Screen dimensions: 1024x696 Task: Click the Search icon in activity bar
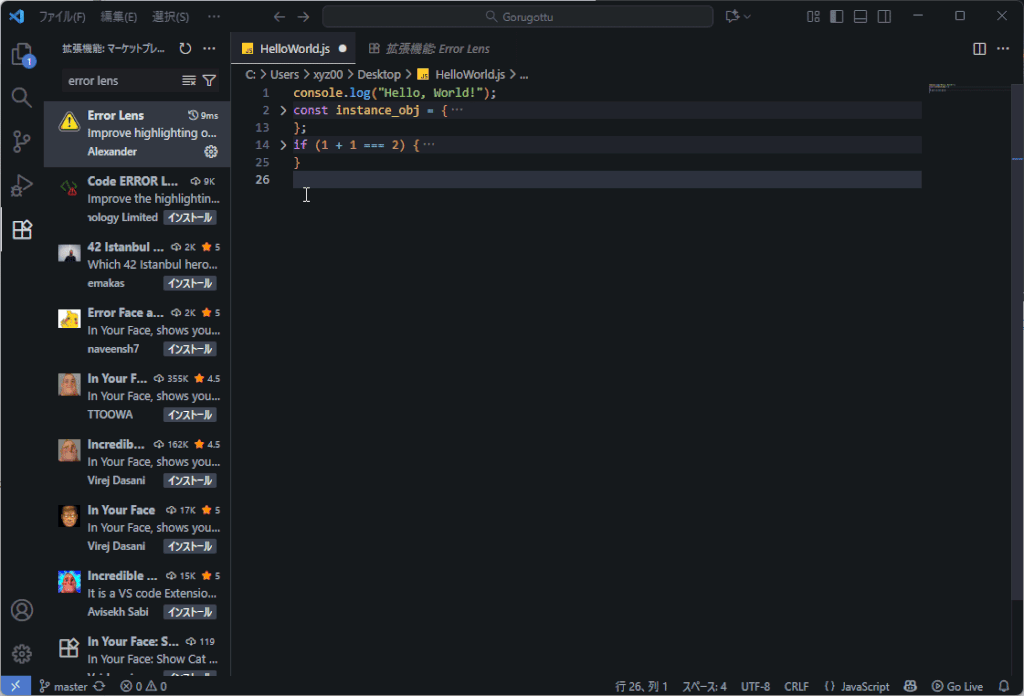tap(21, 97)
